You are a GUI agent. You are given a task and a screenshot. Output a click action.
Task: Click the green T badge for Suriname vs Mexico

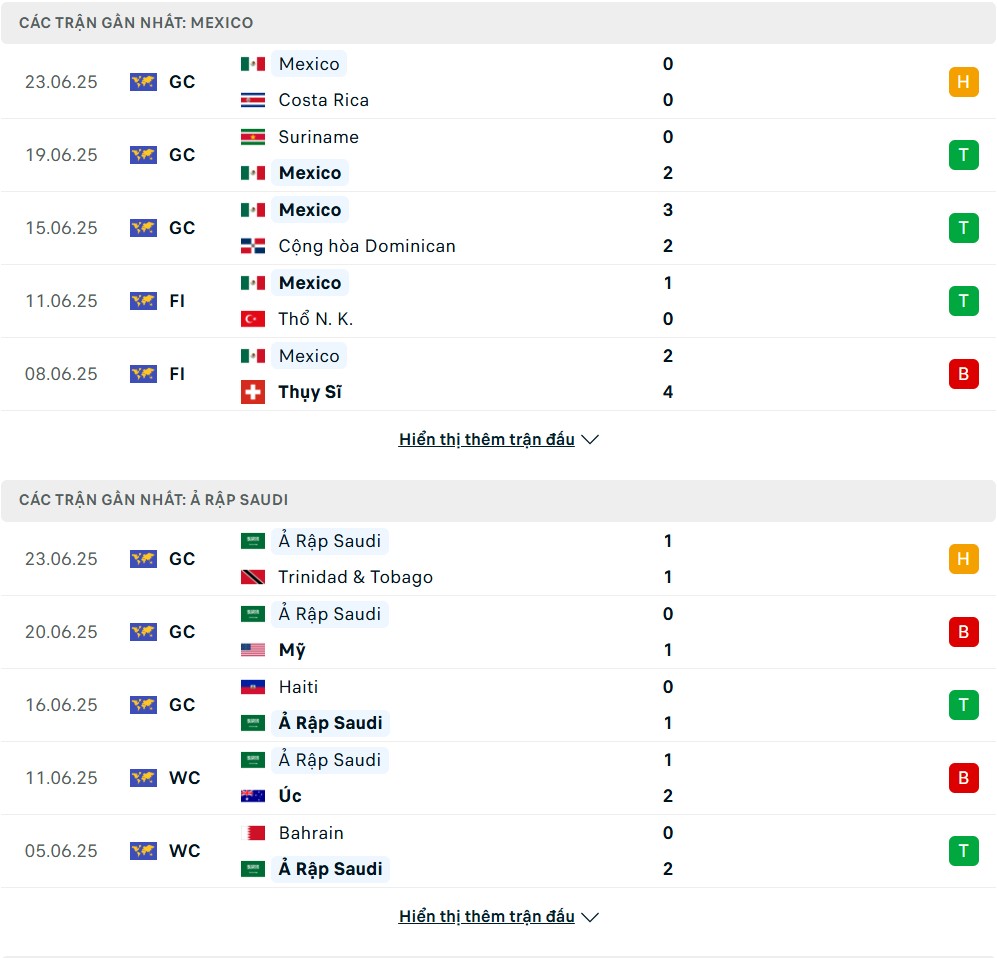(x=963, y=155)
